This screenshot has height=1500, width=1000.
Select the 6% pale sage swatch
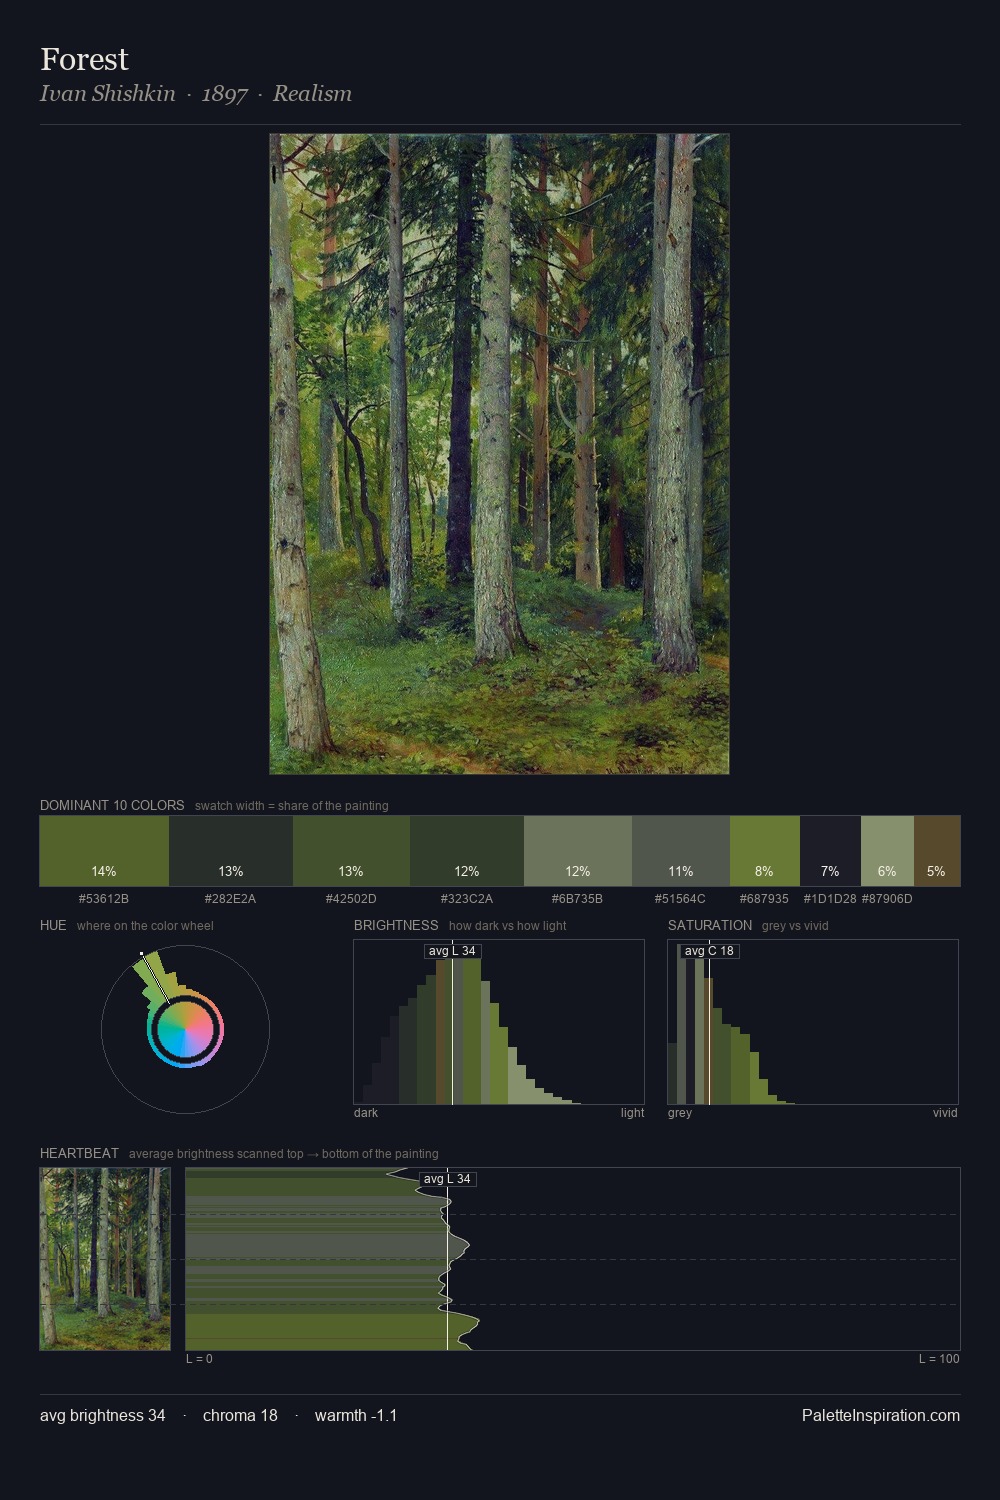[x=887, y=851]
